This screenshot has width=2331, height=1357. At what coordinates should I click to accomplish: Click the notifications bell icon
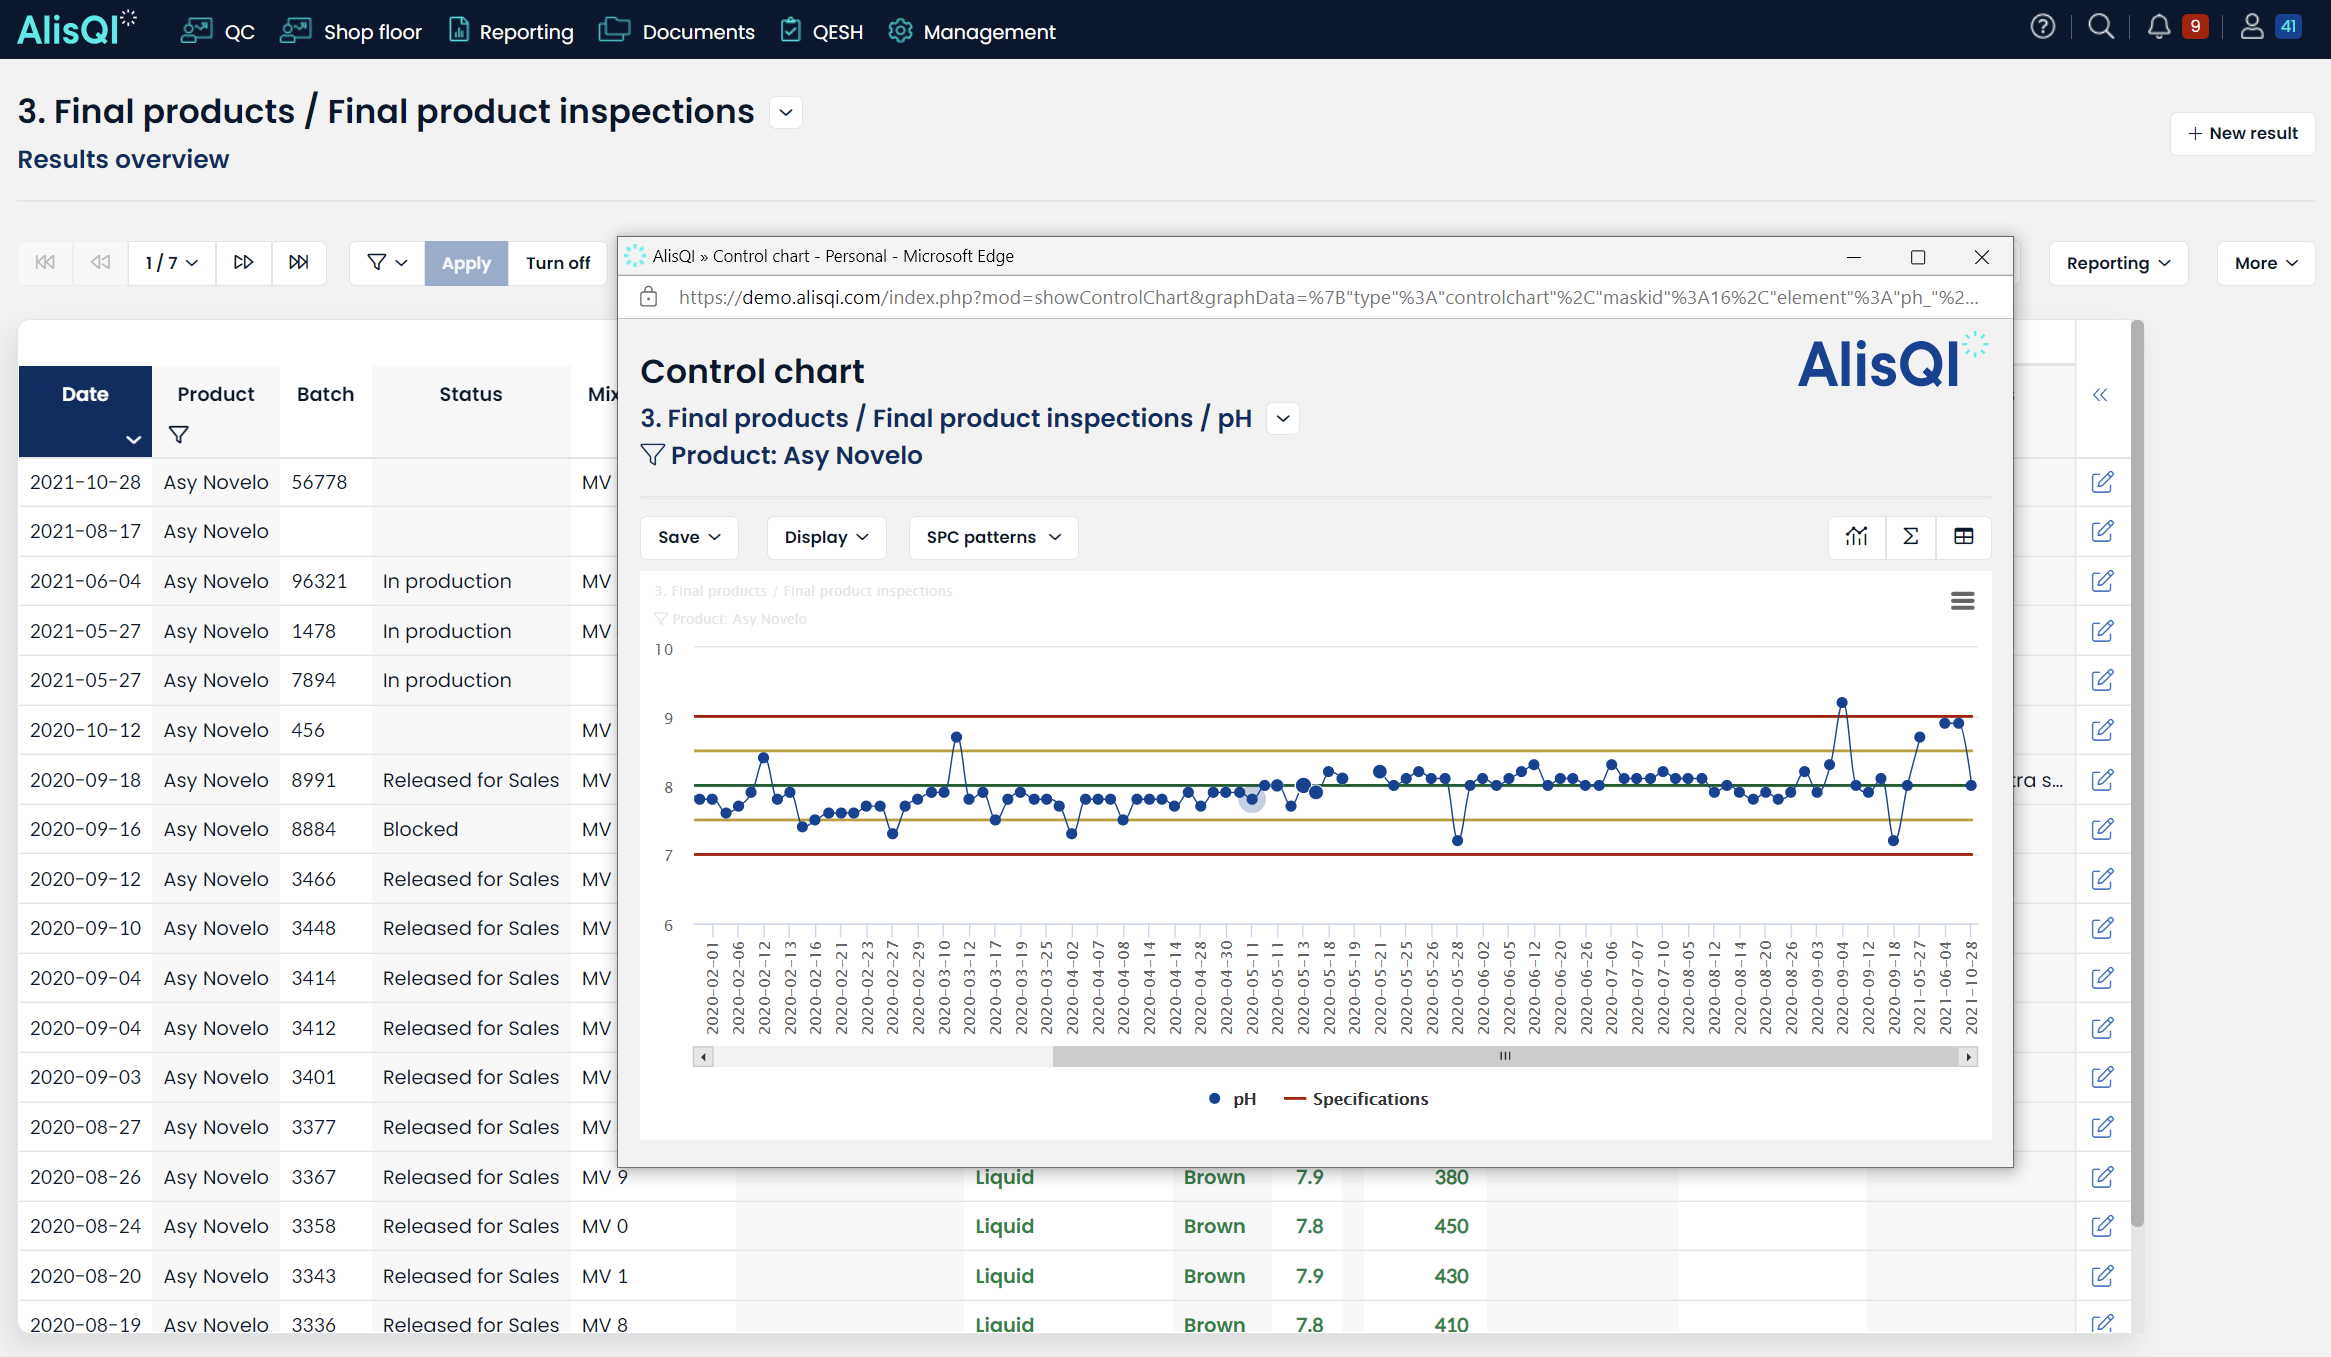click(x=2158, y=28)
